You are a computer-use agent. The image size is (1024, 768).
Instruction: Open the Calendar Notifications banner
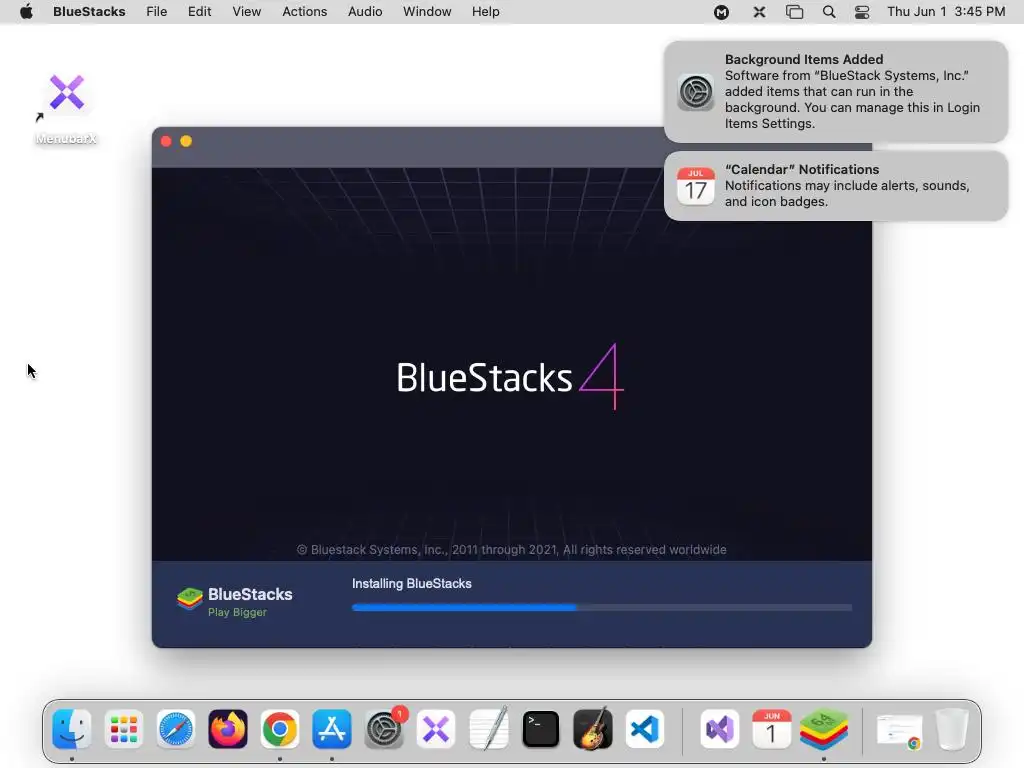pos(836,185)
